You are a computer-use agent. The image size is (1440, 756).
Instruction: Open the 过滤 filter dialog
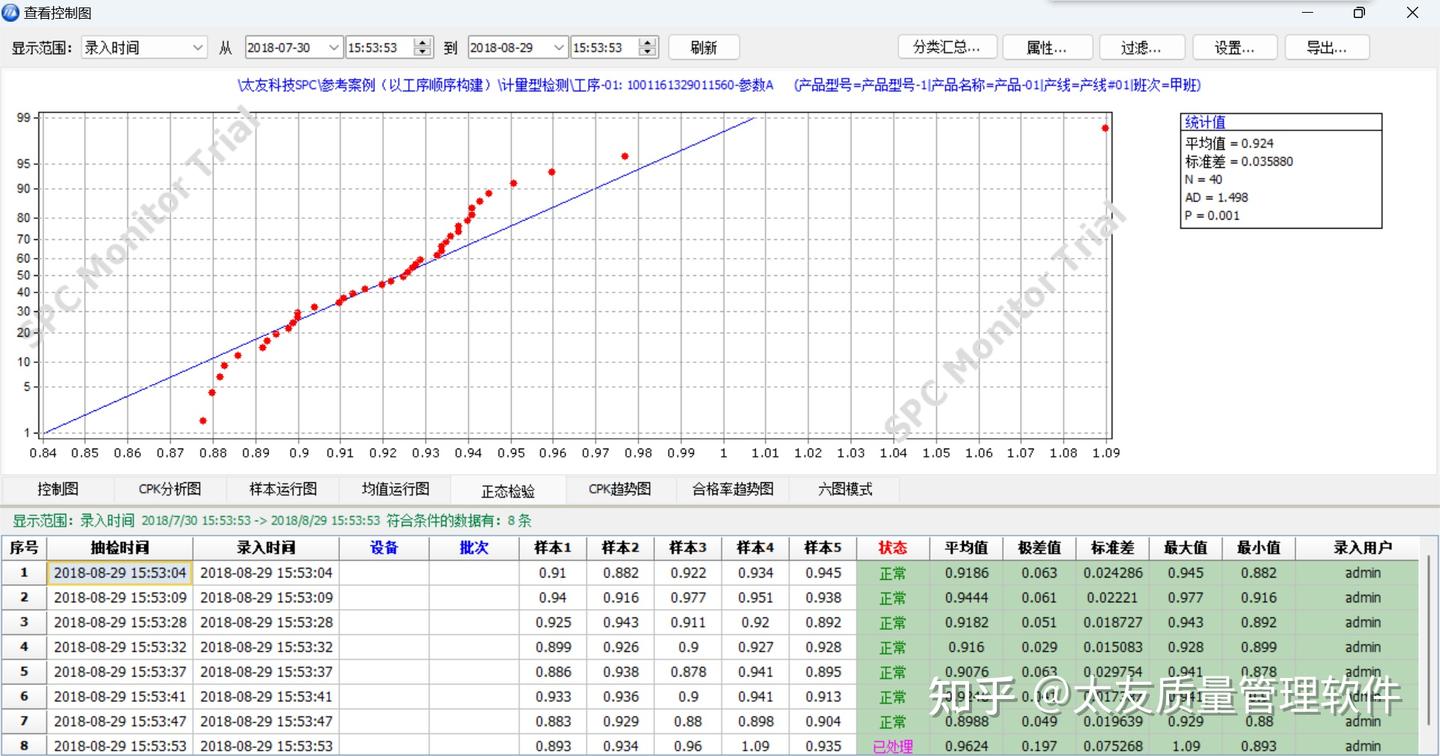pyautogui.click(x=1142, y=46)
